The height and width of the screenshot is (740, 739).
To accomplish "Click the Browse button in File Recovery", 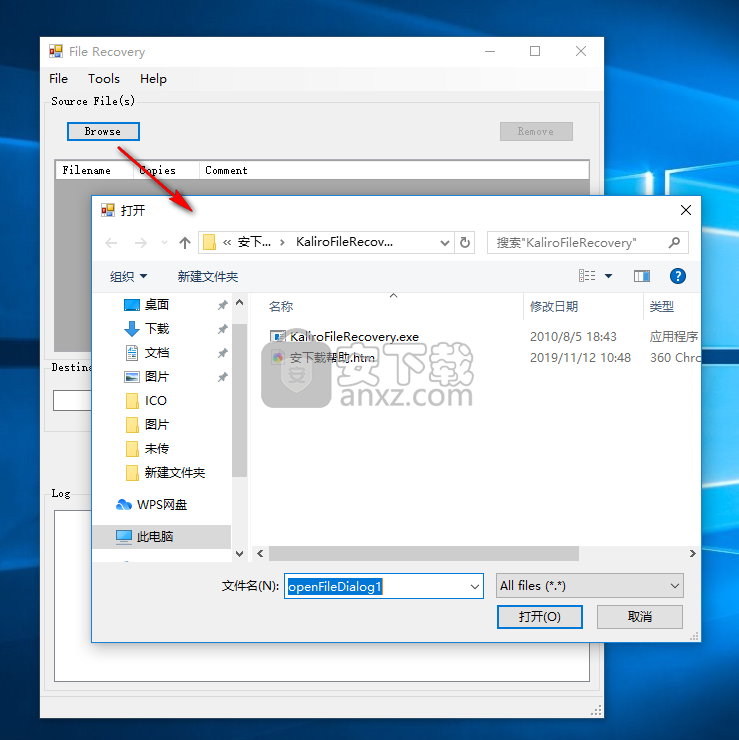I will 103,132.
